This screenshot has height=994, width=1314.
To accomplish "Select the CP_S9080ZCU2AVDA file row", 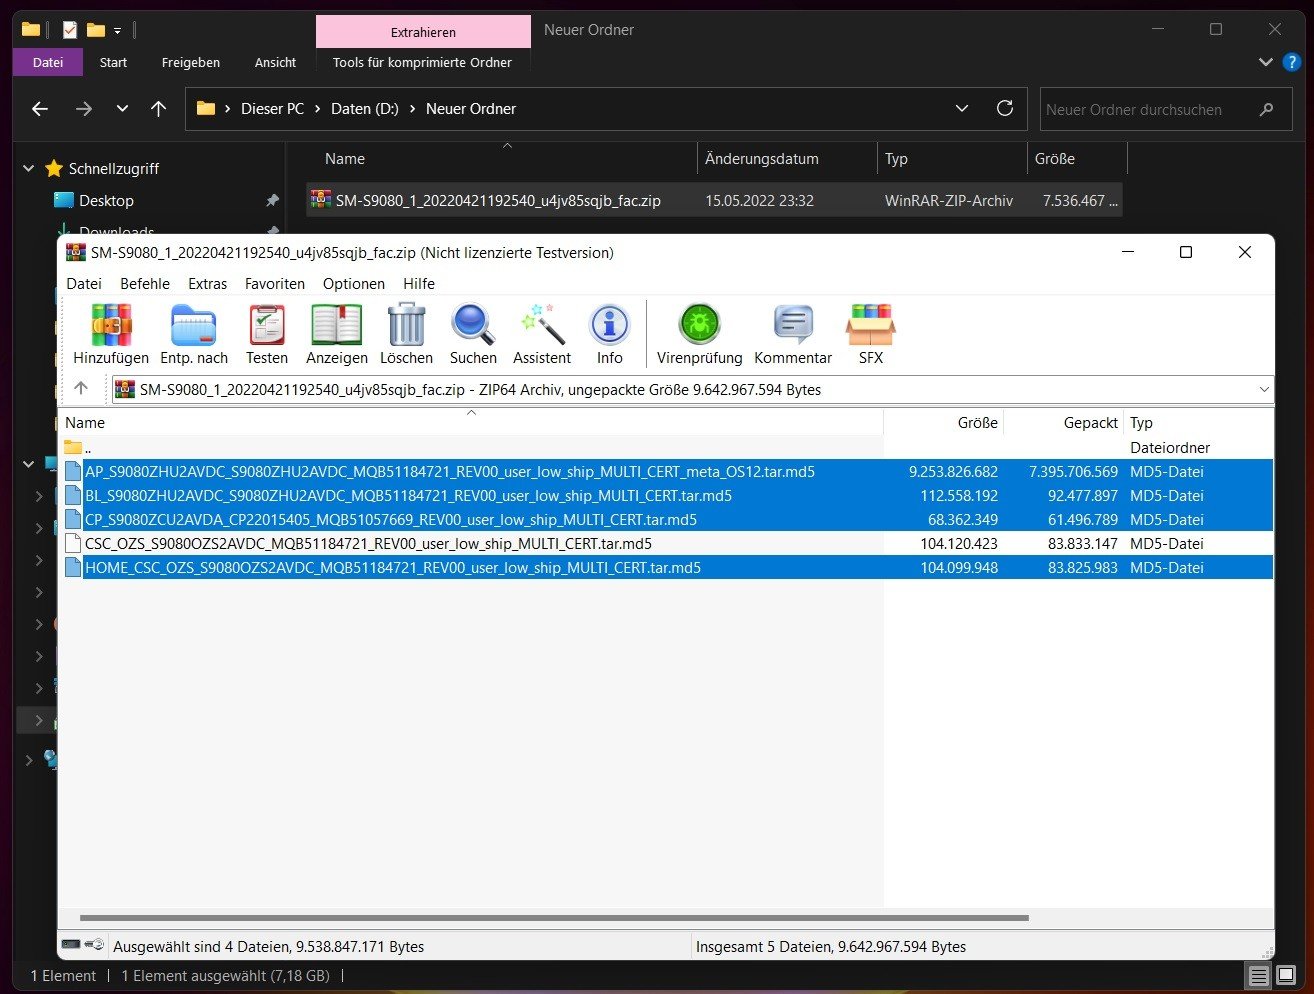I will [666, 520].
